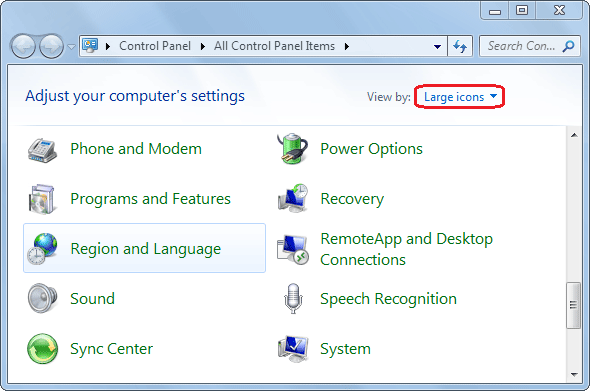Viewport: 590px width, 391px height.
Task: Open the RemoteApp and Desktop Connections icon
Action: [x=293, y=249]
